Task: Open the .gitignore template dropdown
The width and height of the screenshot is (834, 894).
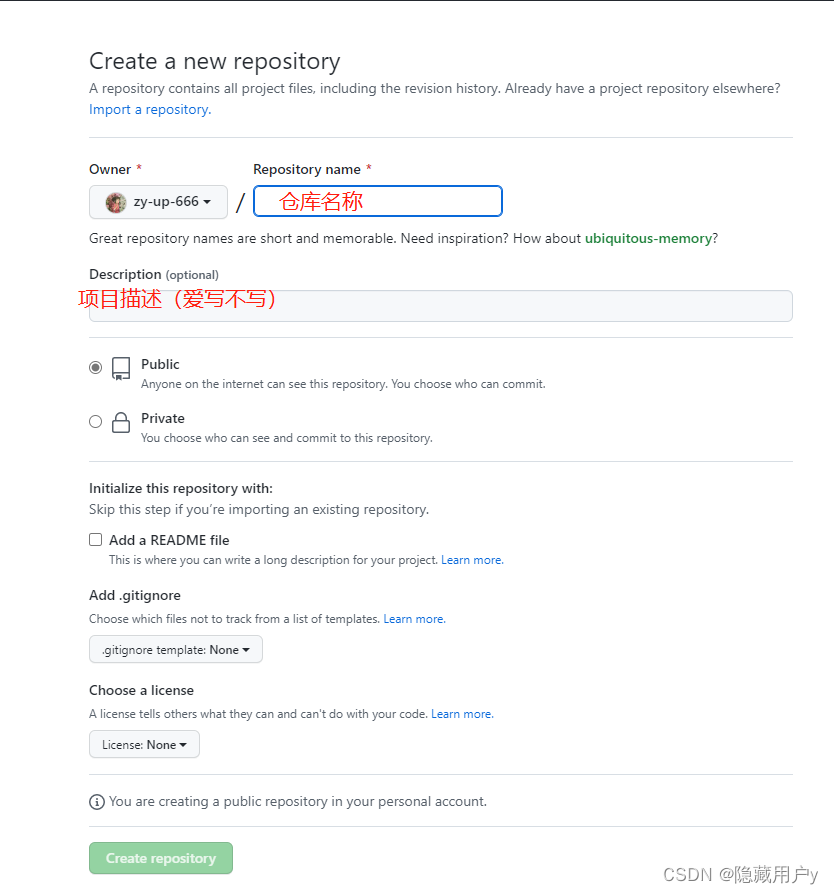Action: 175,649
